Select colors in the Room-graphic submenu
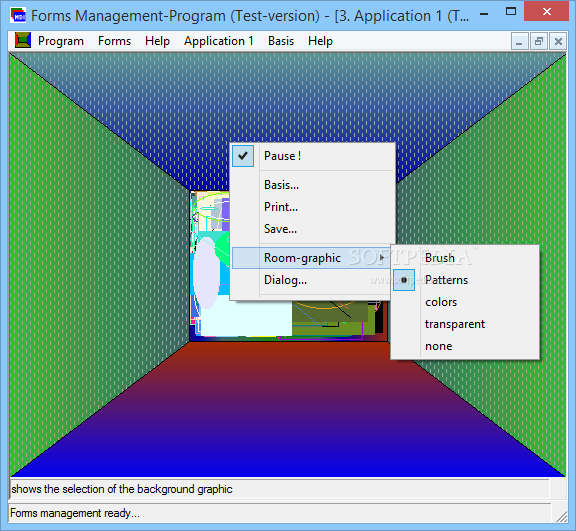Screen dimensions: 576x531 [465, 302]
